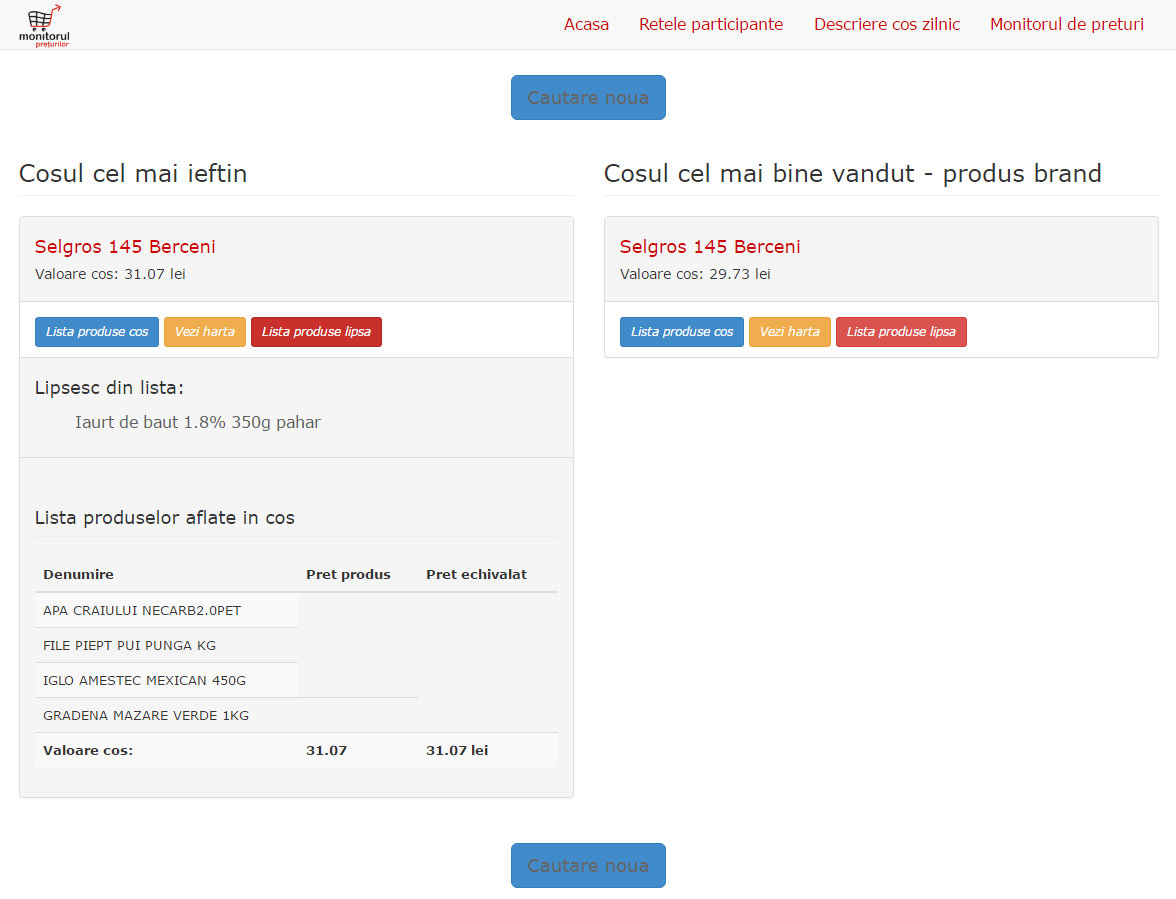Toggle Lista produse lipsa in brand basket
Viewport: 1176px width, 899px height.
902,331
